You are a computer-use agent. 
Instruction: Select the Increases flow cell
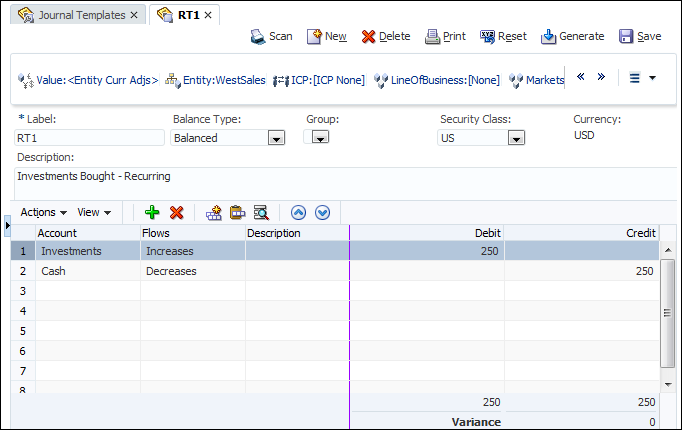(x=193, y=251)
